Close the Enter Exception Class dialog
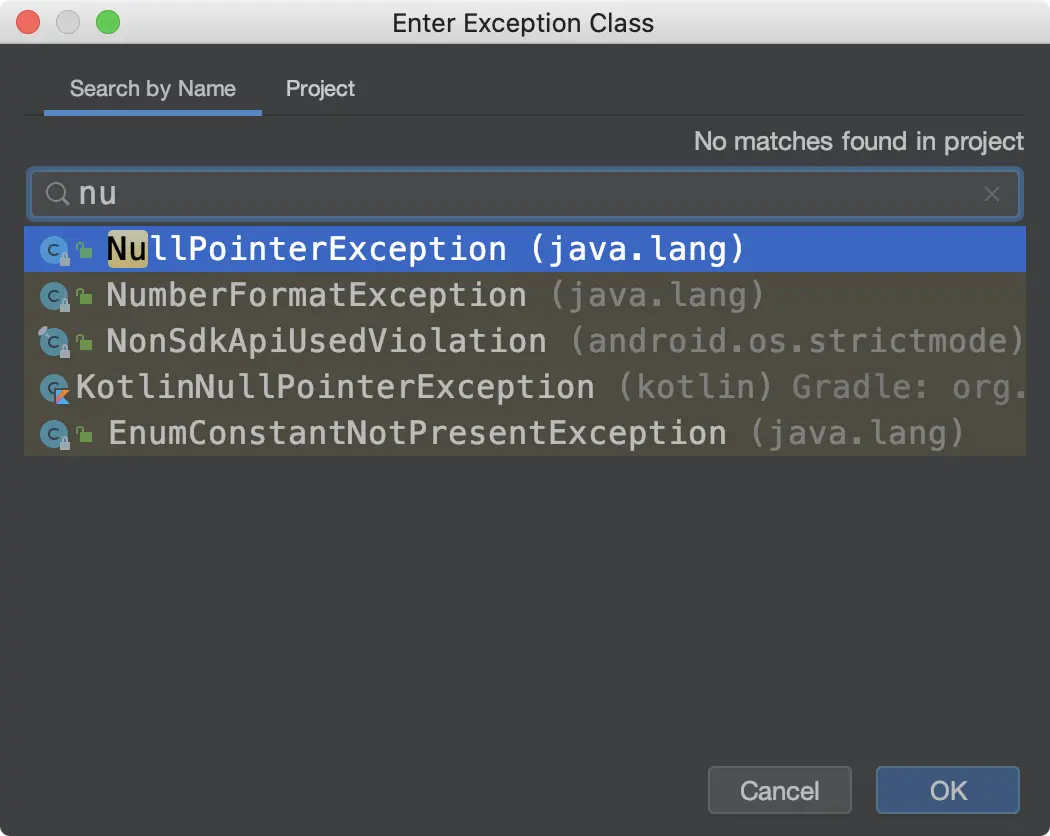The width and height of the screenshot is (1050, 836). (29, 22)
